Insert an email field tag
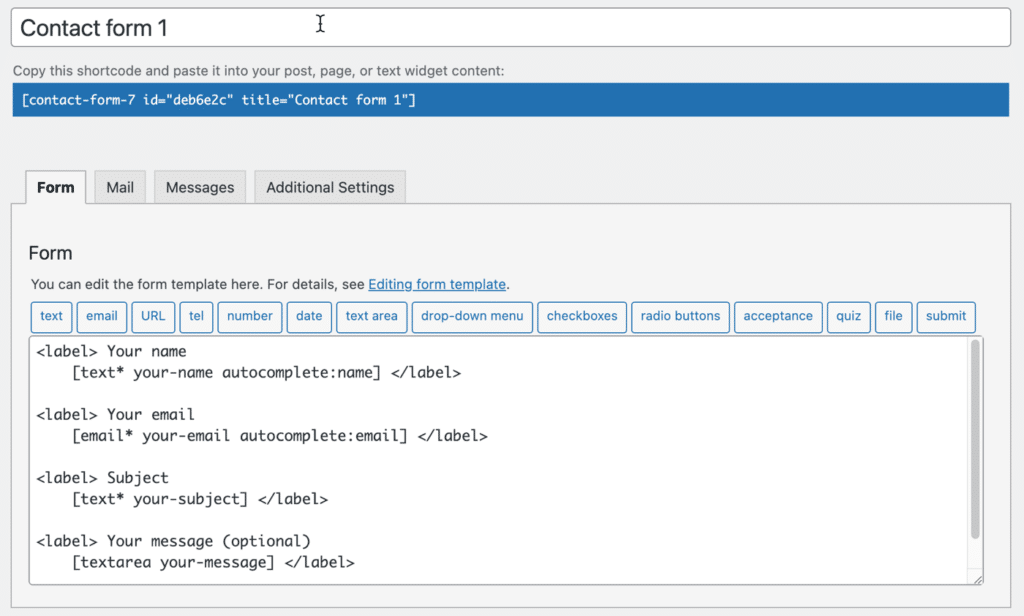 (x=101, y=316)
